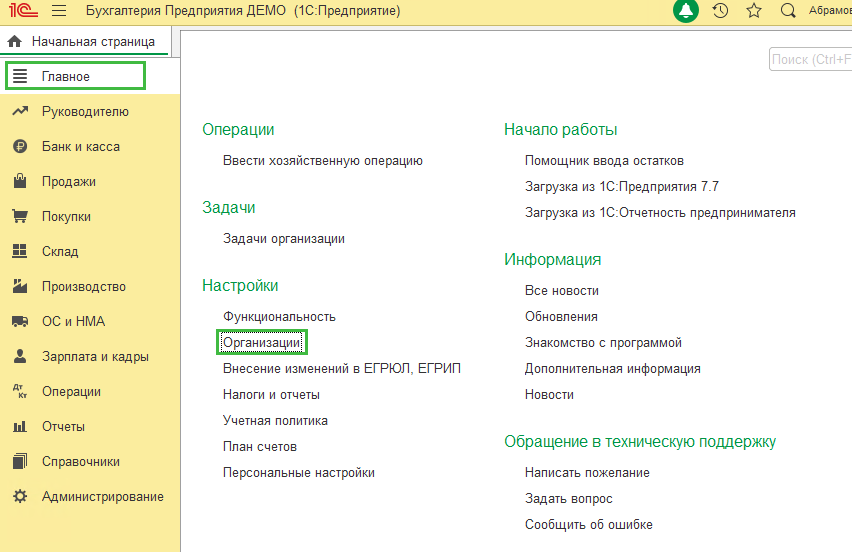Click the Отчеты bar chart icon

20,426
